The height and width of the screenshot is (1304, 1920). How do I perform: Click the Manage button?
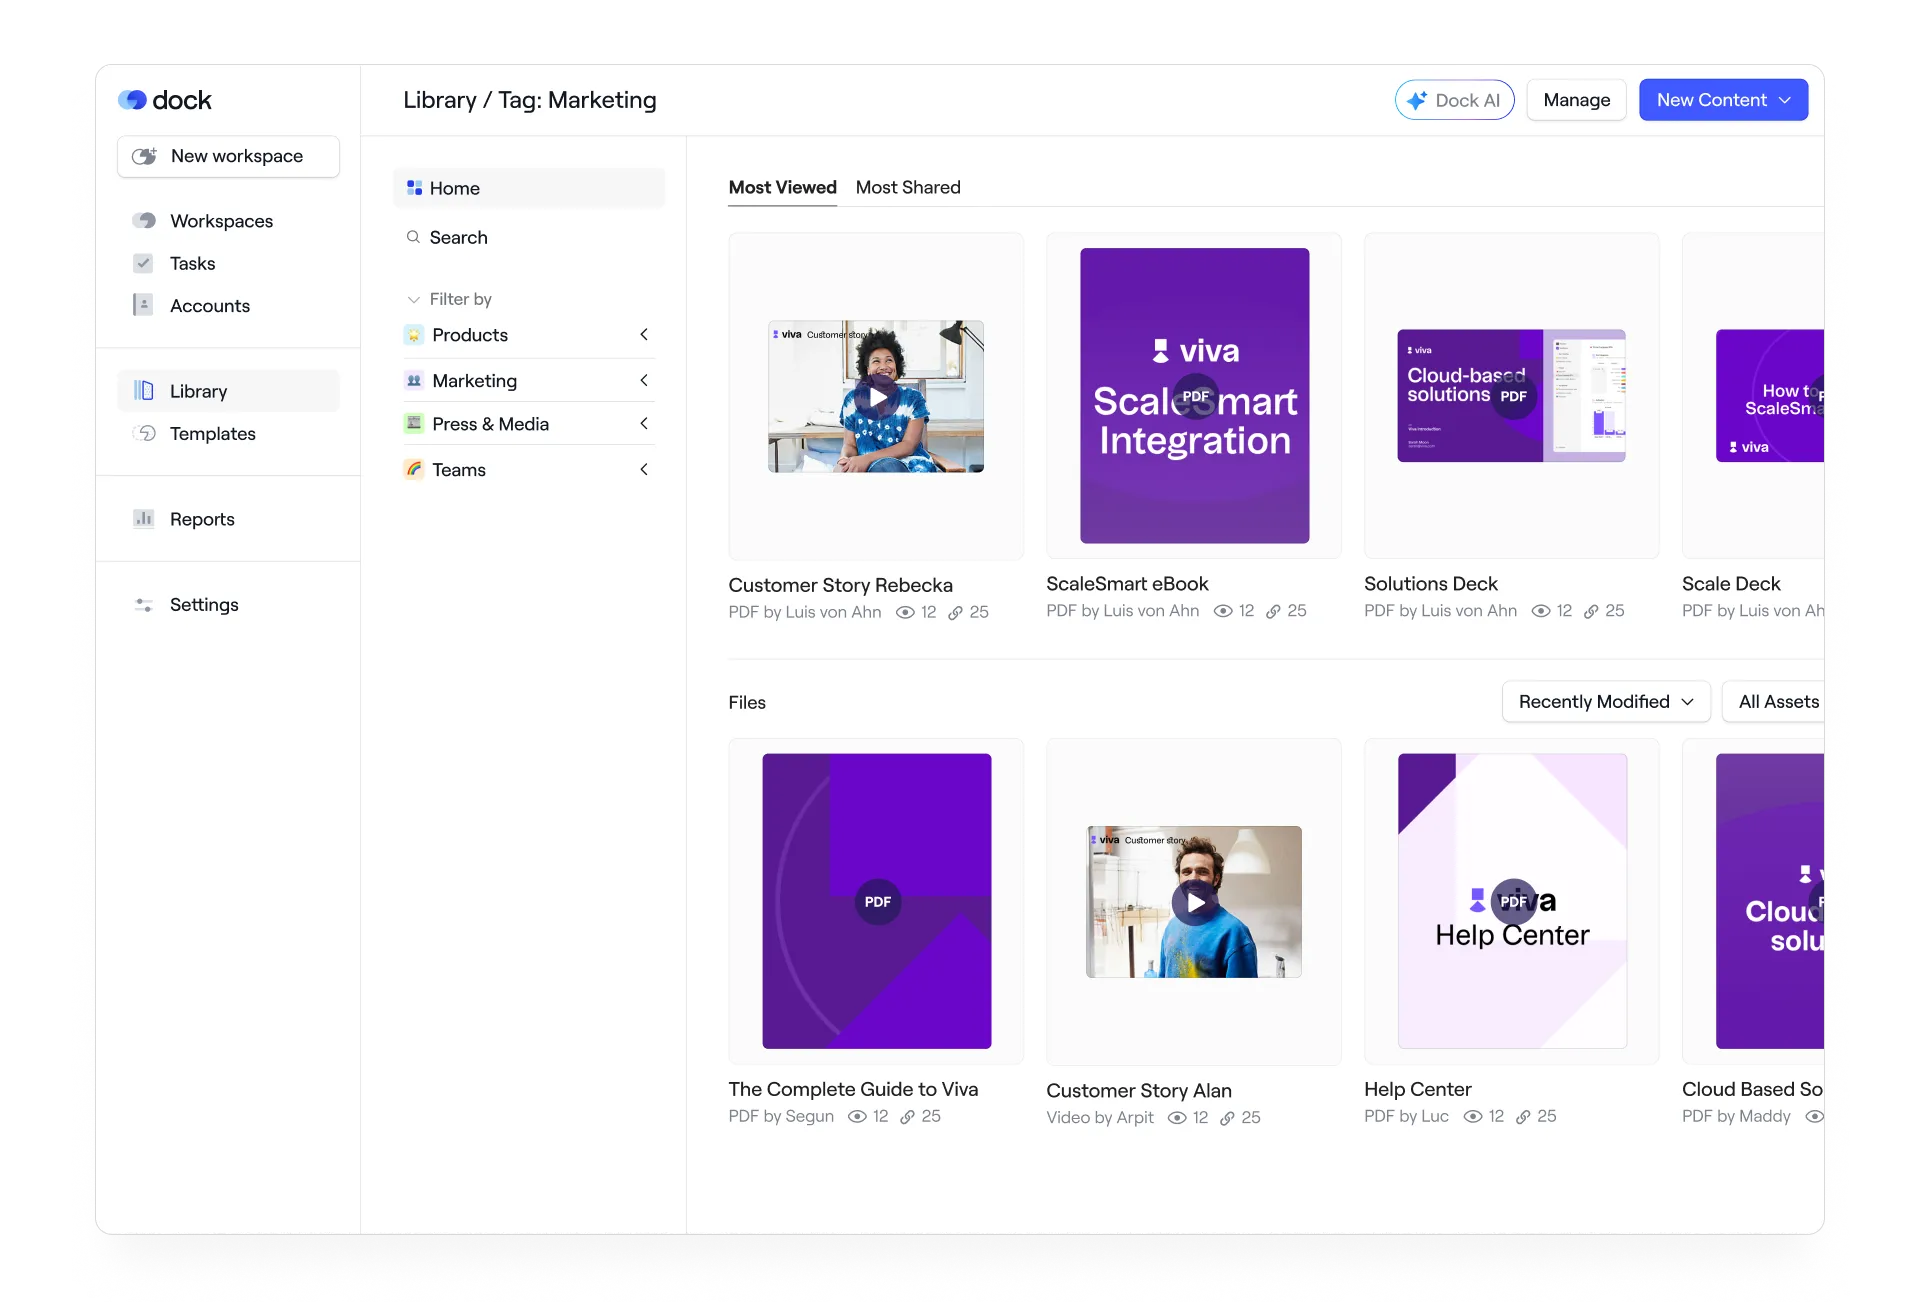(x=1576, y=100)
